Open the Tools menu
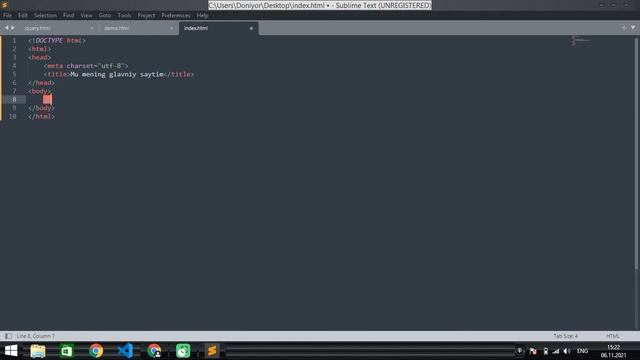The image size is (640, 360). click(x=124, y=16)
